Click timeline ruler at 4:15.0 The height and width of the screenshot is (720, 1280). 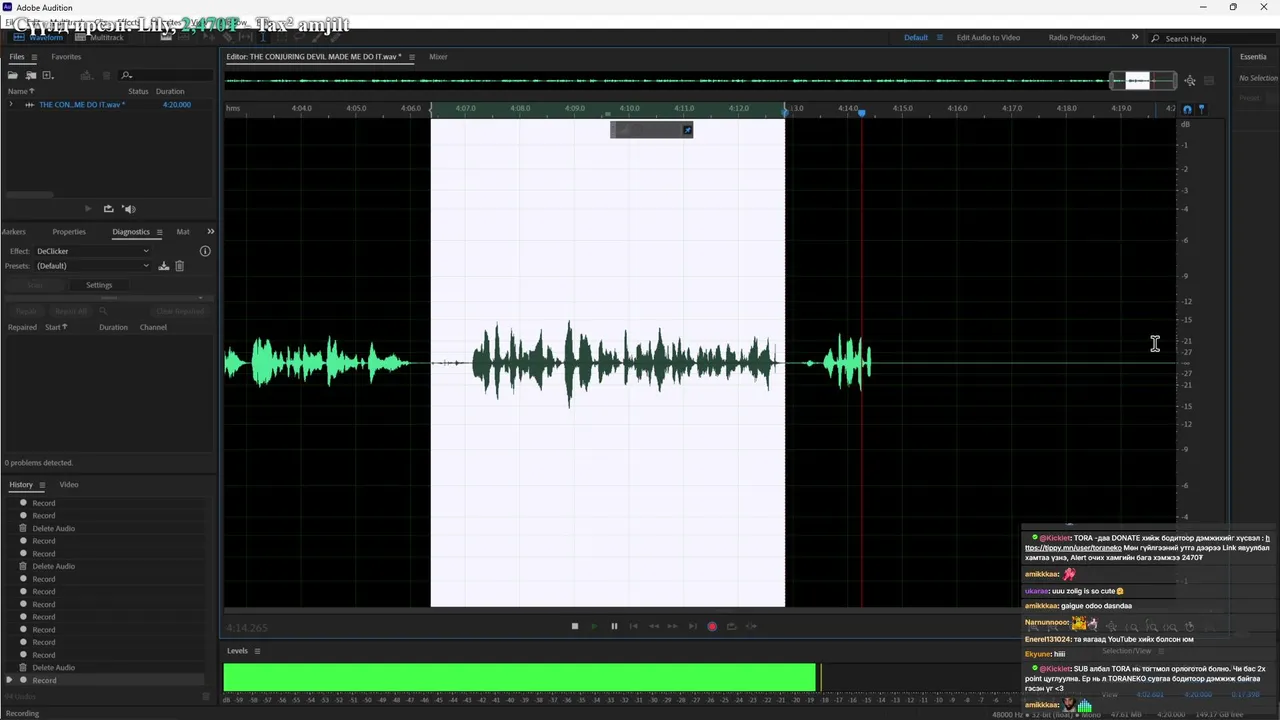coord(902,108)
